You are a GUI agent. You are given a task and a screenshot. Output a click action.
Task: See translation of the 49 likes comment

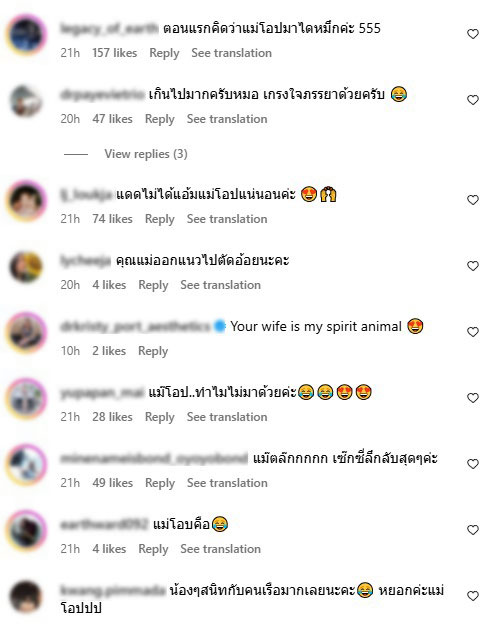(227, 483)
